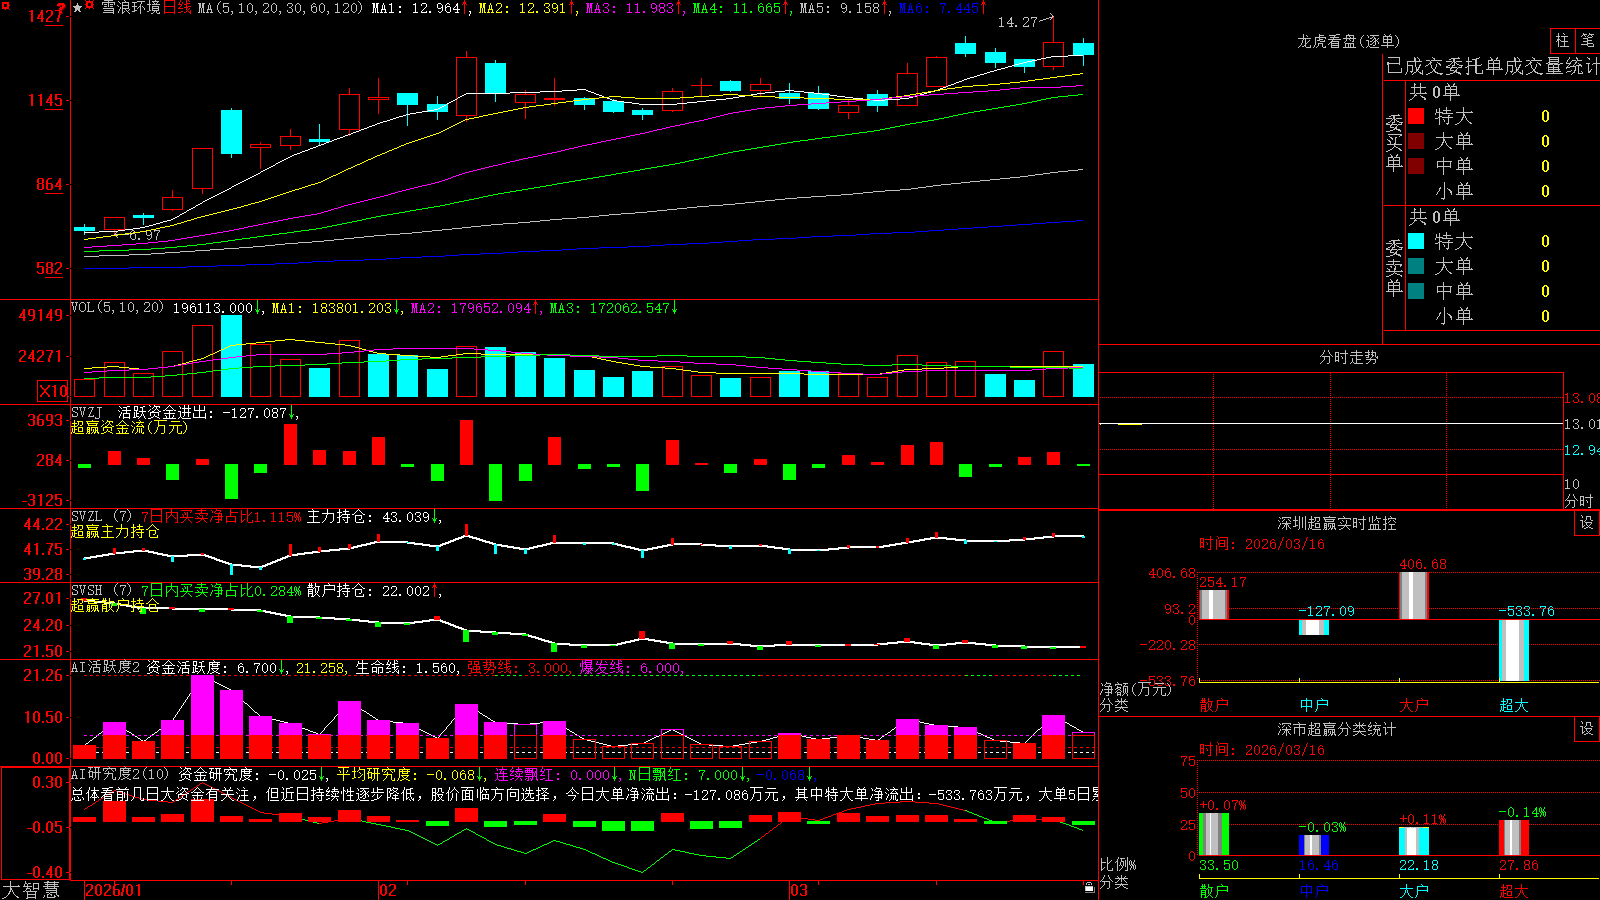1600x900 pixels.
Task: Click the teal 大单 sell-order swatch
Action: pyautogui.click(x=1416, y=266)
